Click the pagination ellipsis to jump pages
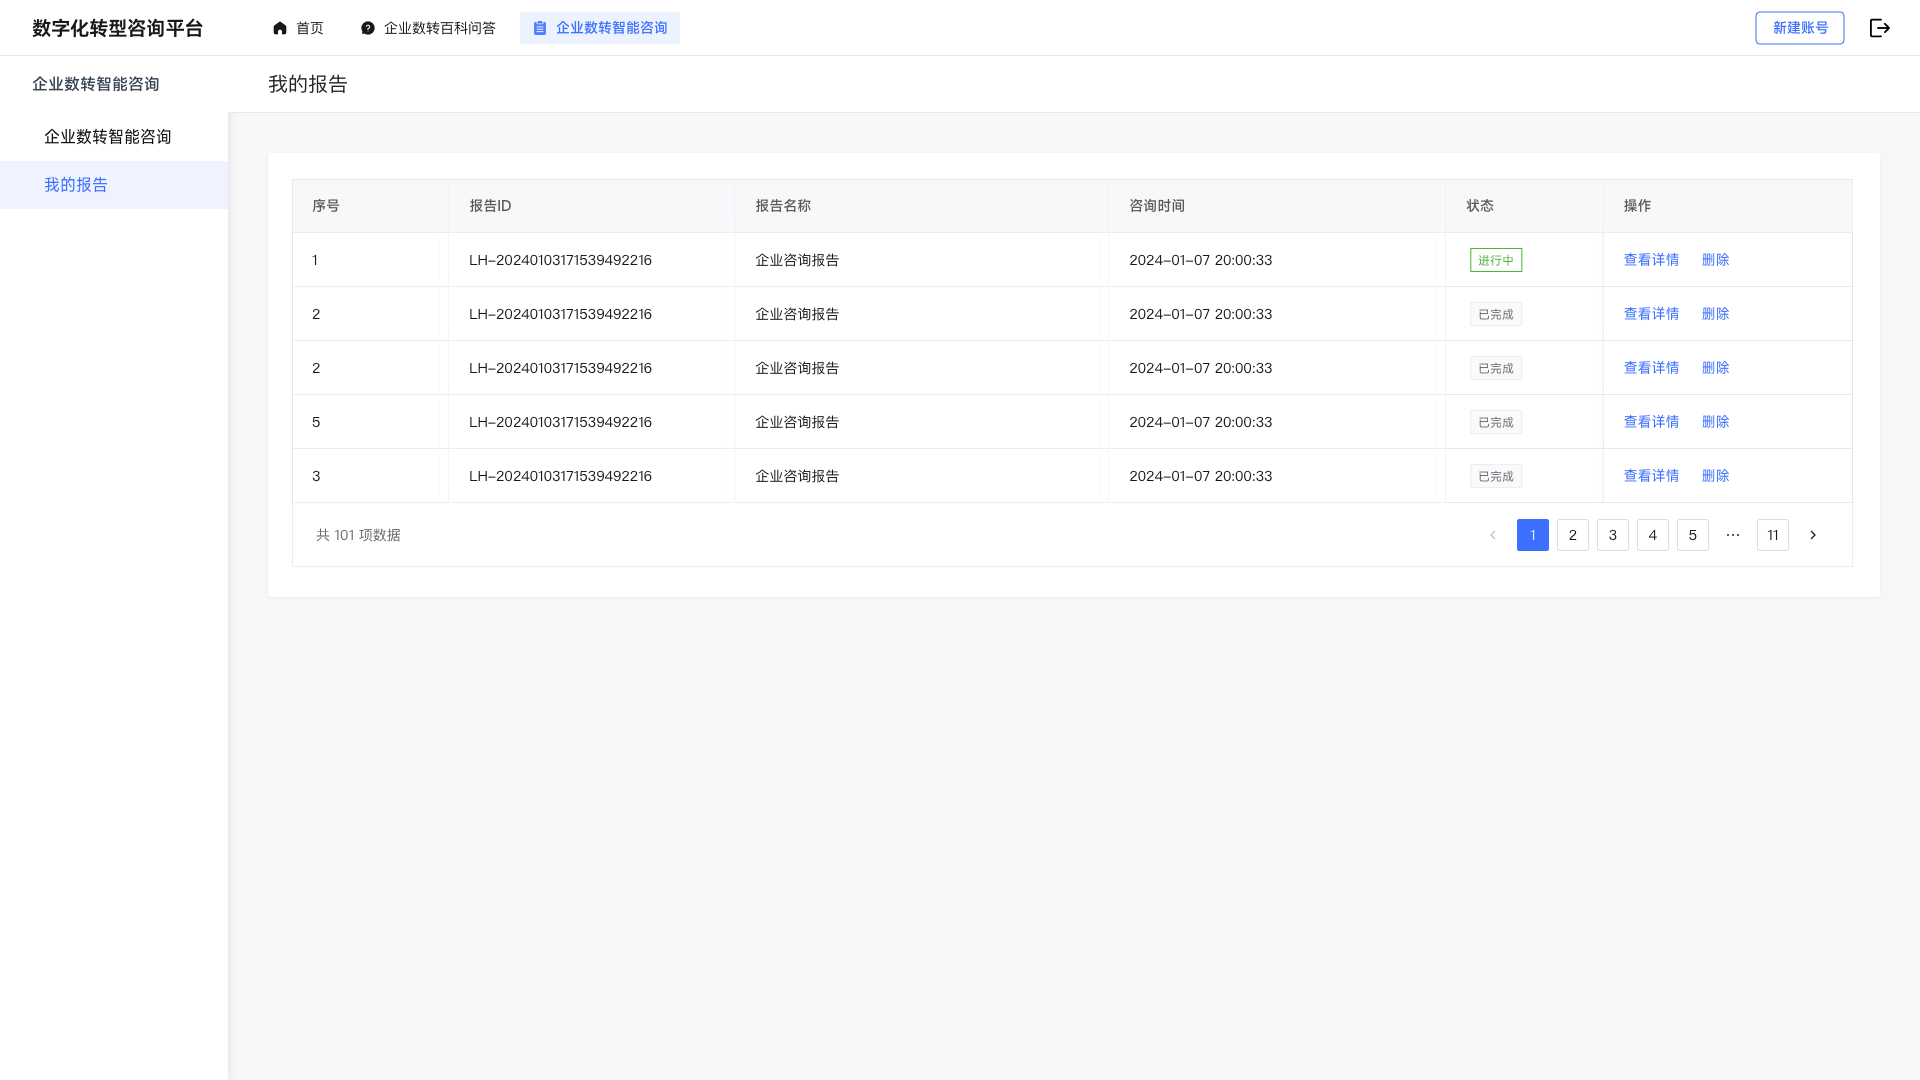Viewport: 1920px width, 1080px height. click(x=1732, y=535)
